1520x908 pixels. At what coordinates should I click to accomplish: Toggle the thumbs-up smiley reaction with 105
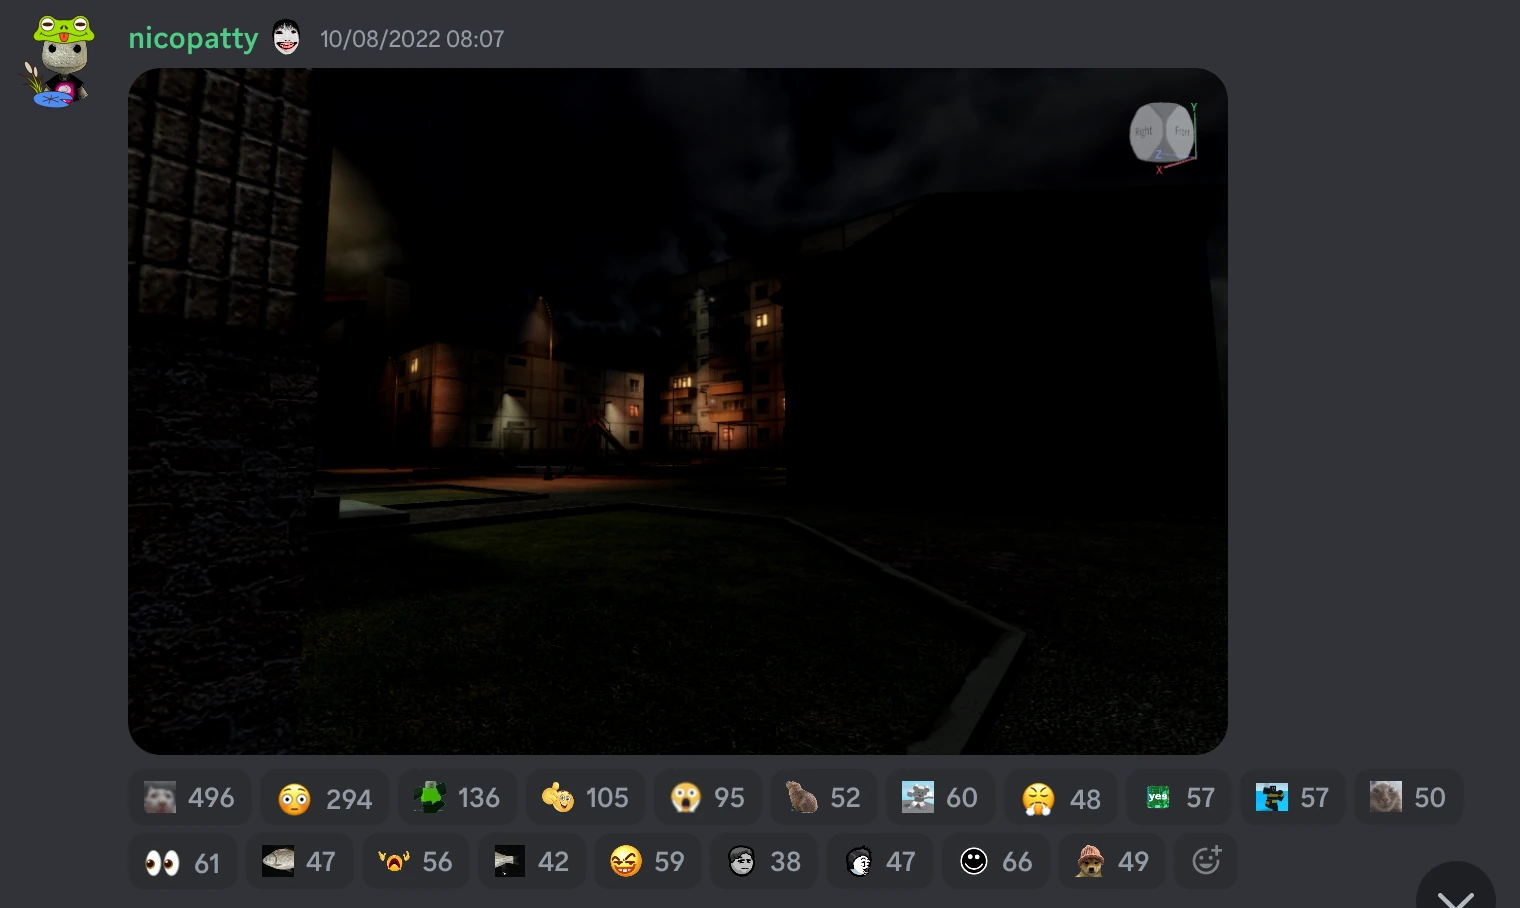tap(585, 797)
